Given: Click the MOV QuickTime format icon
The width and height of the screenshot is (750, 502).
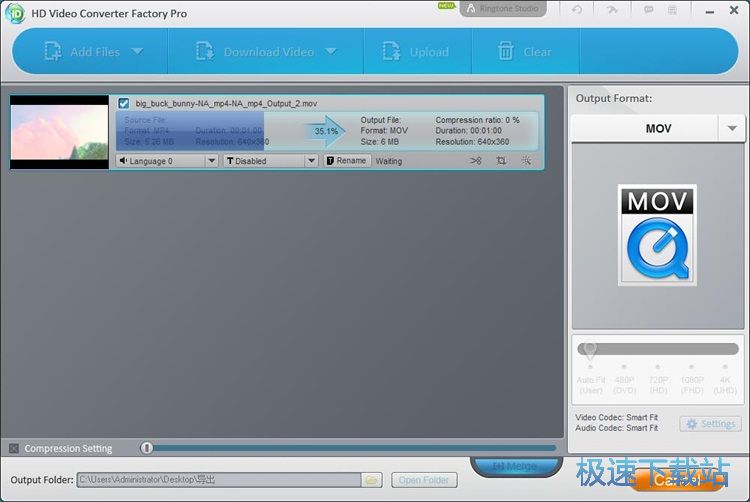Looking at the screenshot, I should coord(657,235).
